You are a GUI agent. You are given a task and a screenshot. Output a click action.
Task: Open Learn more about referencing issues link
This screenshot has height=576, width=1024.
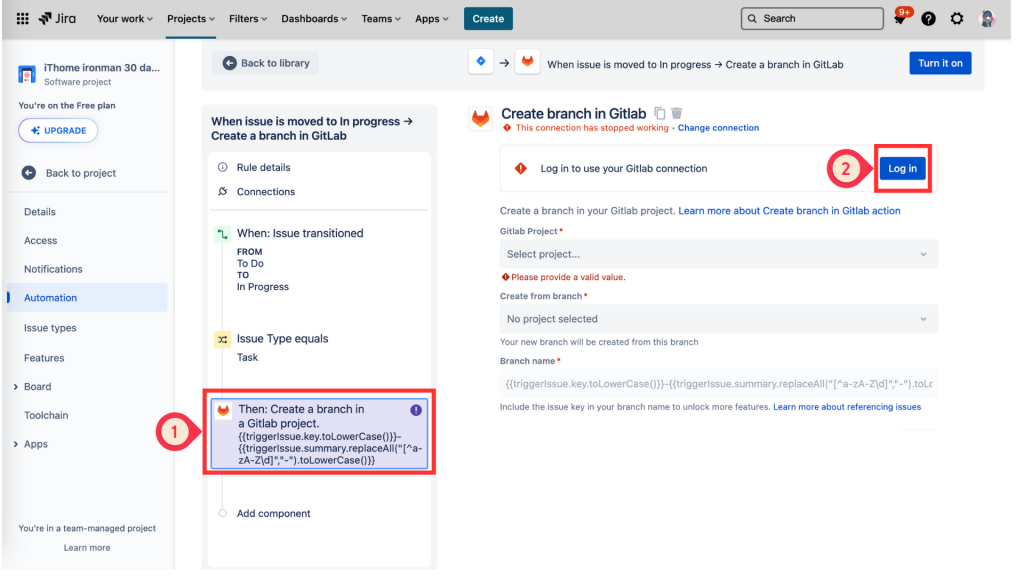[846, 407]
